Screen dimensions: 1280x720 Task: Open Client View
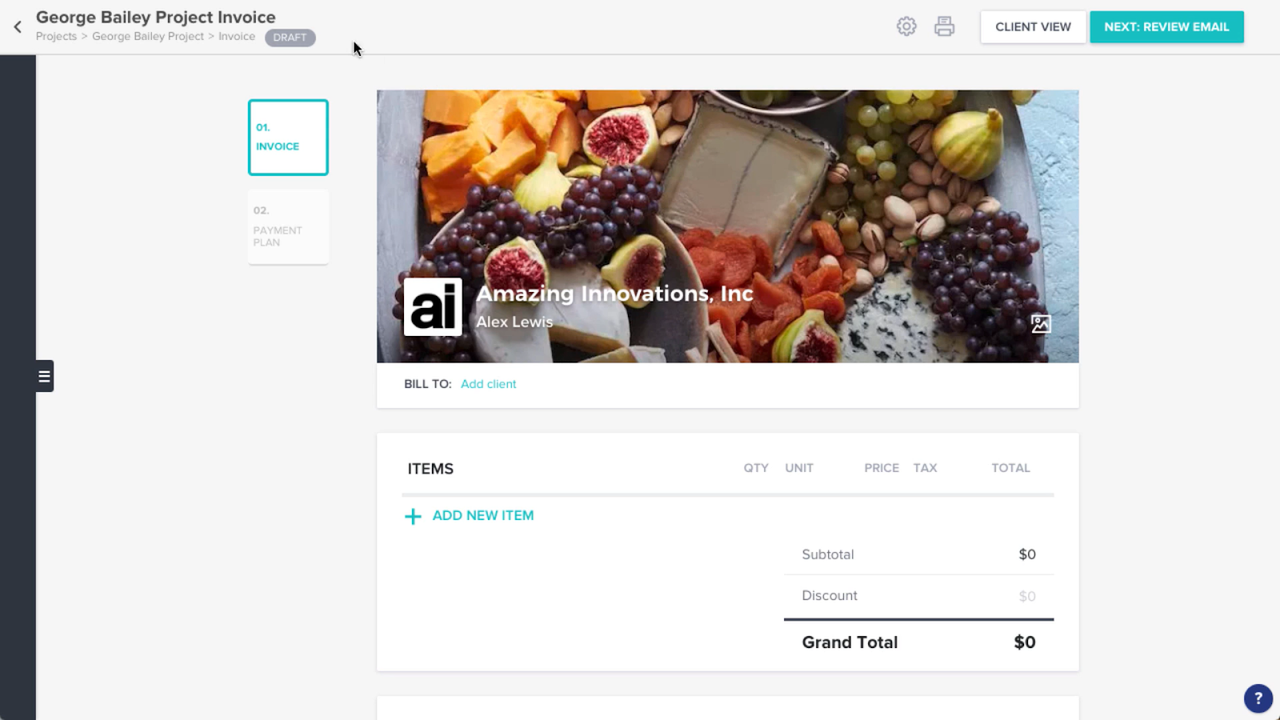1033,27
